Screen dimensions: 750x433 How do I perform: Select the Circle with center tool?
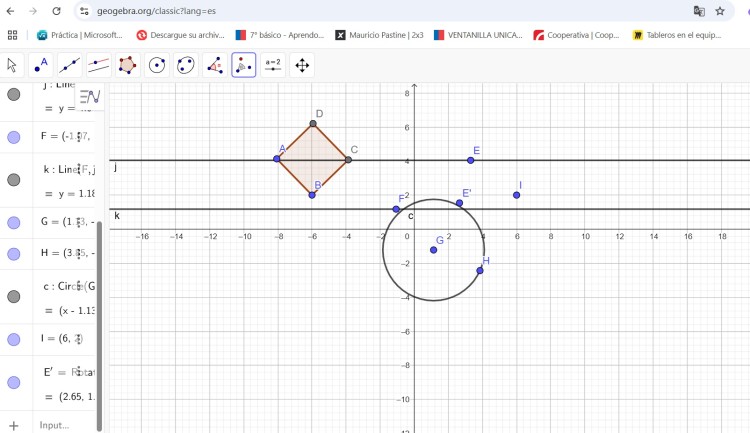point(157,65)
